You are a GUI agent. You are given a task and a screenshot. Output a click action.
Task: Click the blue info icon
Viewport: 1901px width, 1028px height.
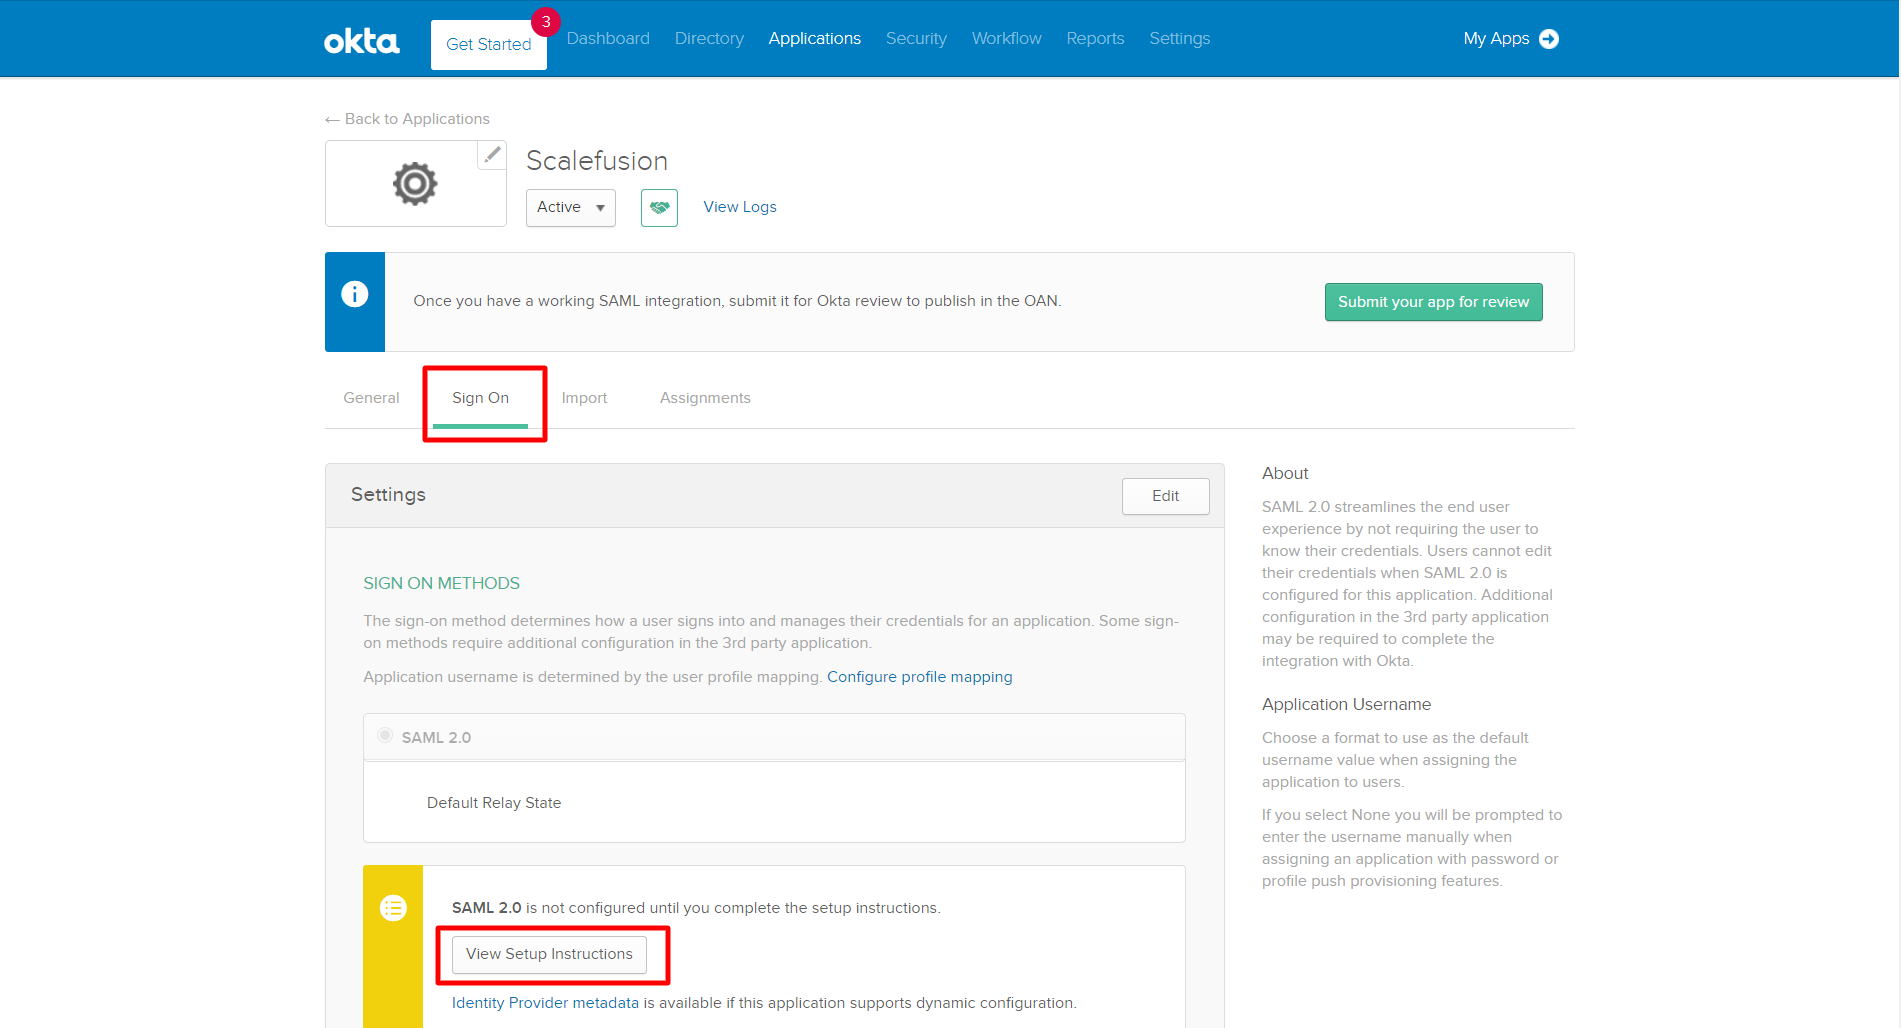355,294
